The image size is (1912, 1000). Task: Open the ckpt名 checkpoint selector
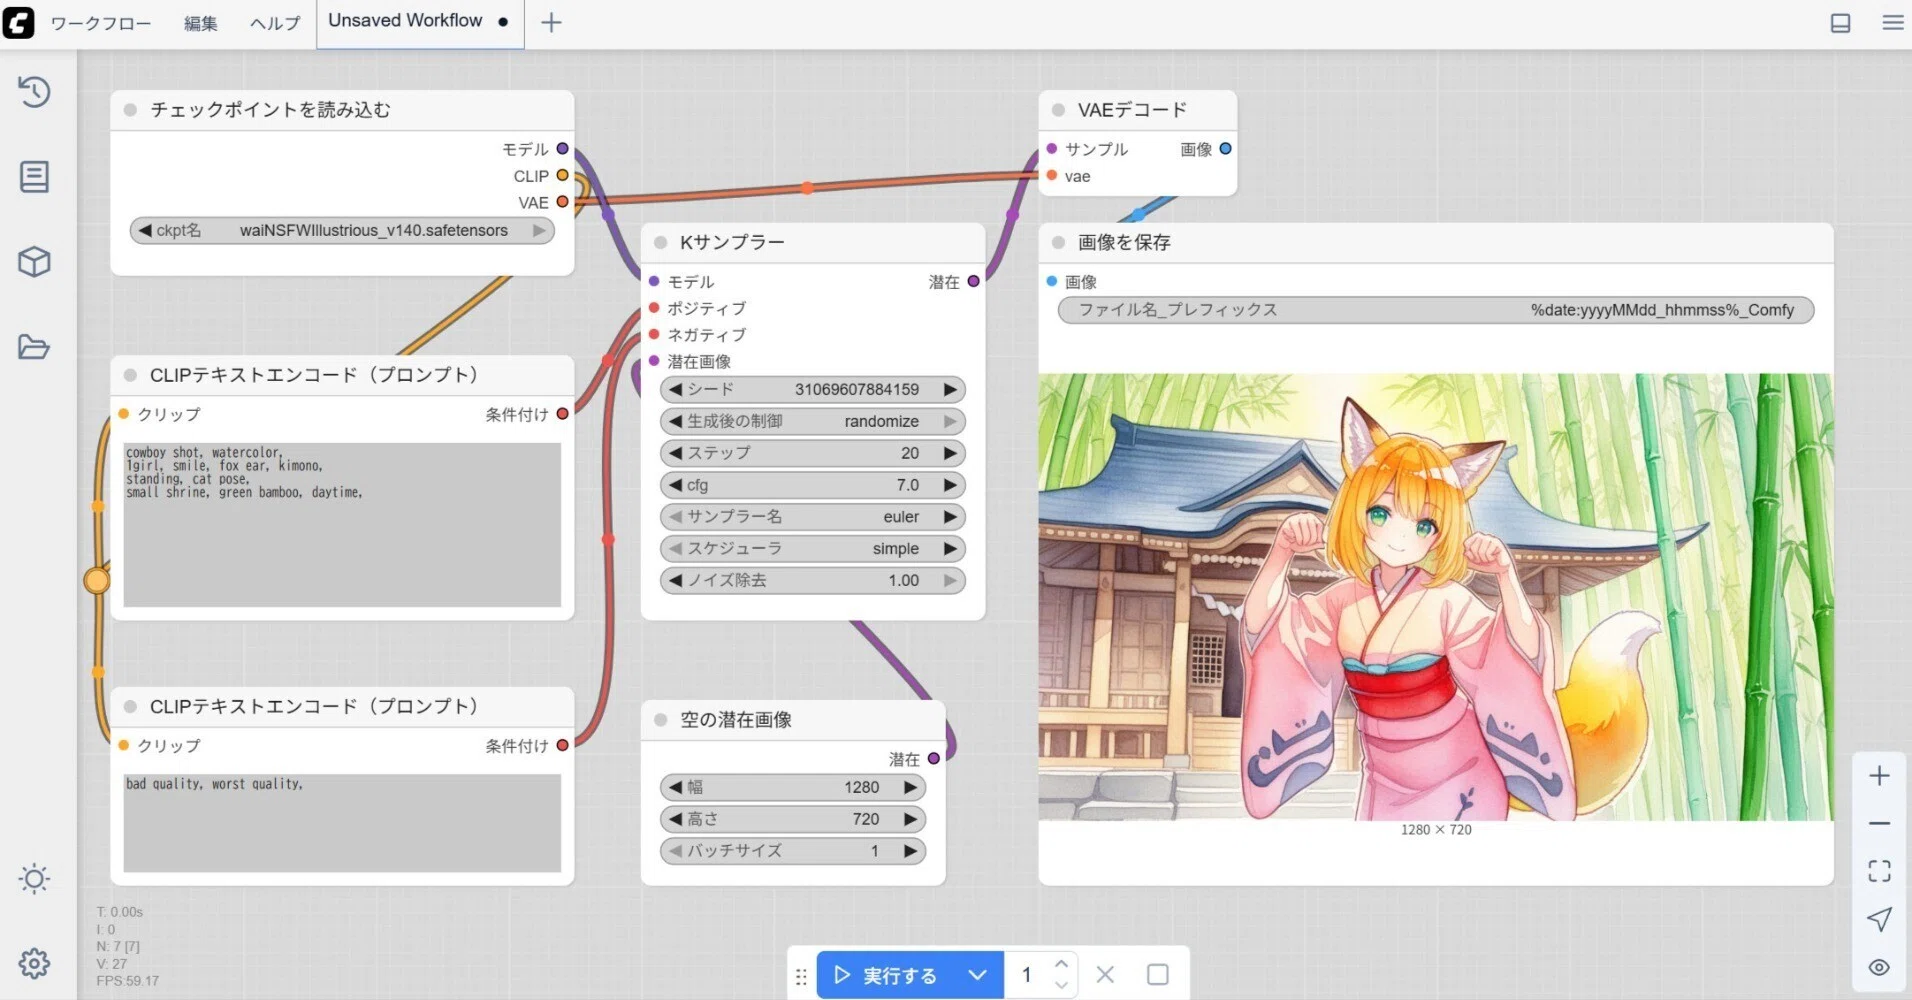pyautogui.click(x=342, y=230)
